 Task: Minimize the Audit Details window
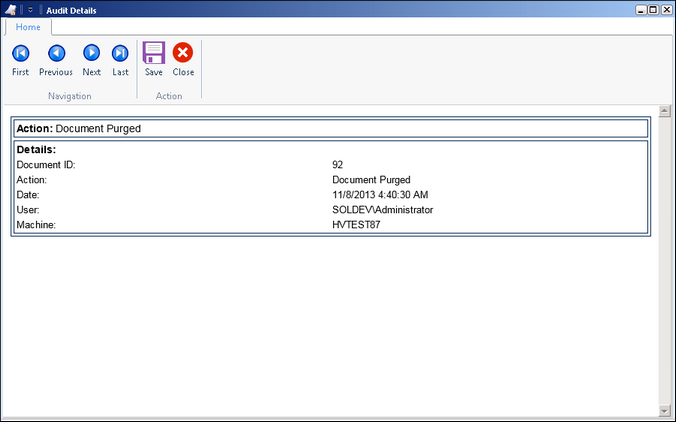coord(640,9)
